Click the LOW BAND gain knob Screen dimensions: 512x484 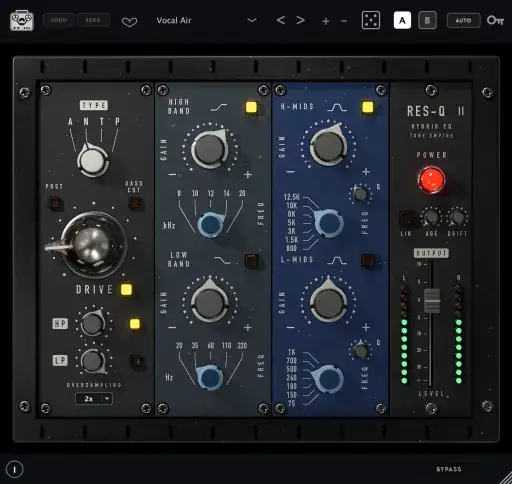pos(210,301)
